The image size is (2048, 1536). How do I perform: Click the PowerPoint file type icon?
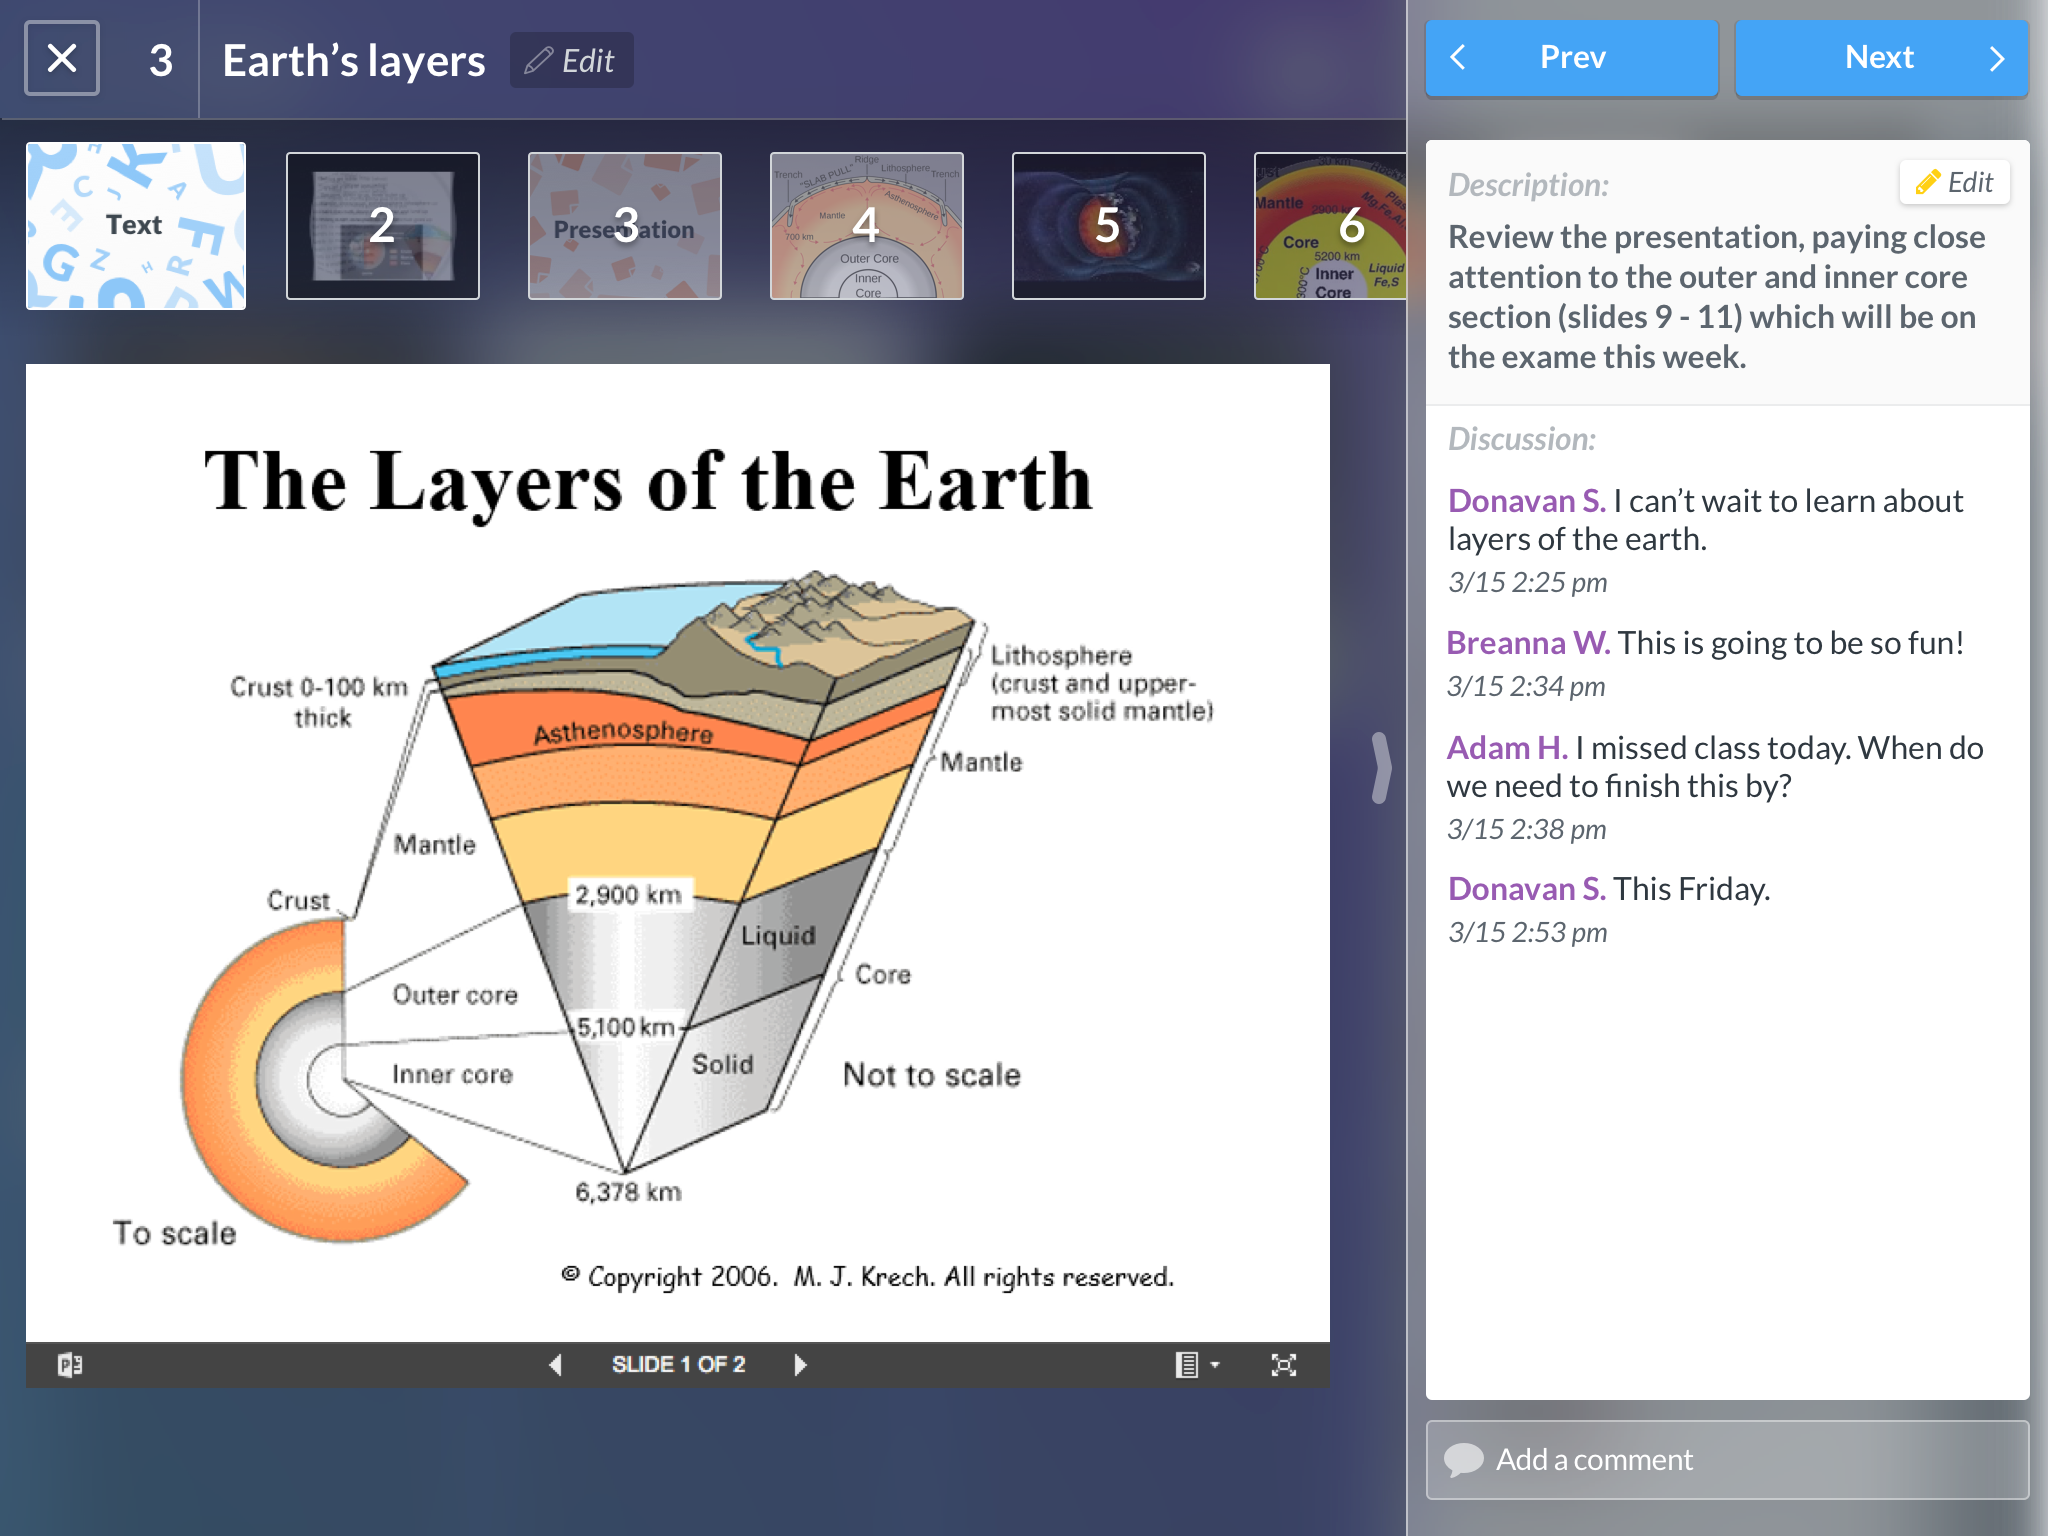[69, 1365]
